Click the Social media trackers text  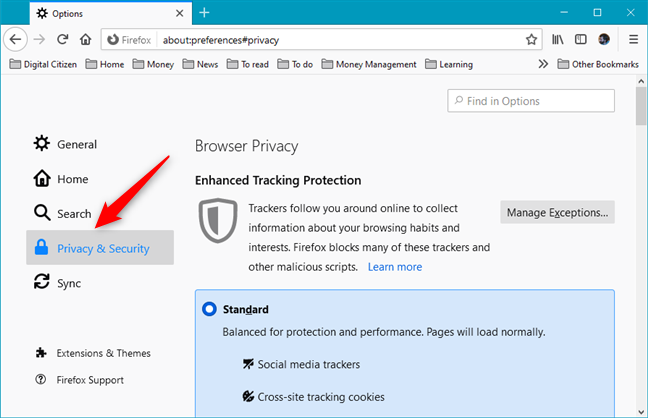click(309, 364)
